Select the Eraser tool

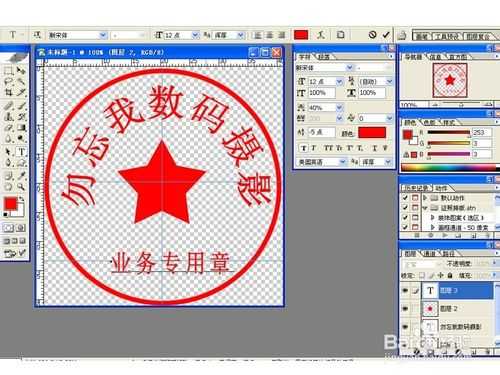pos(8,128)
